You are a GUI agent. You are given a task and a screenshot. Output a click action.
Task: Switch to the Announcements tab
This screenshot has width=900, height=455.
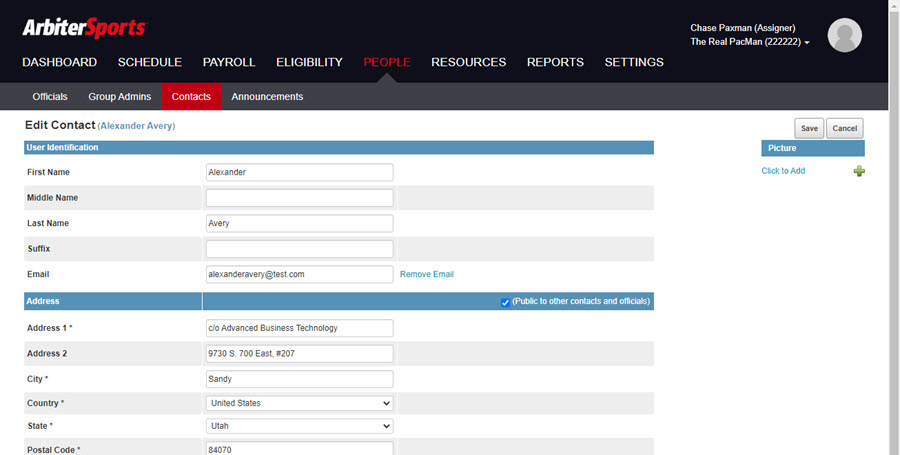[x=267, y=96]
